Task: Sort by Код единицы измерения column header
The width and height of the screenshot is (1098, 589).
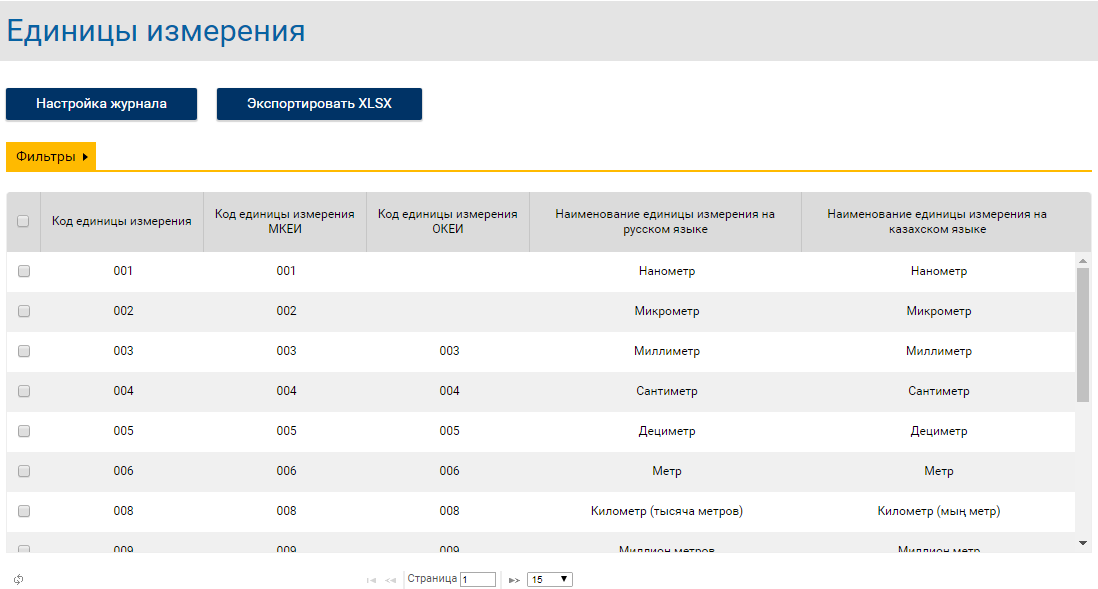Action: pyautogui.click(x=122, y=222)
